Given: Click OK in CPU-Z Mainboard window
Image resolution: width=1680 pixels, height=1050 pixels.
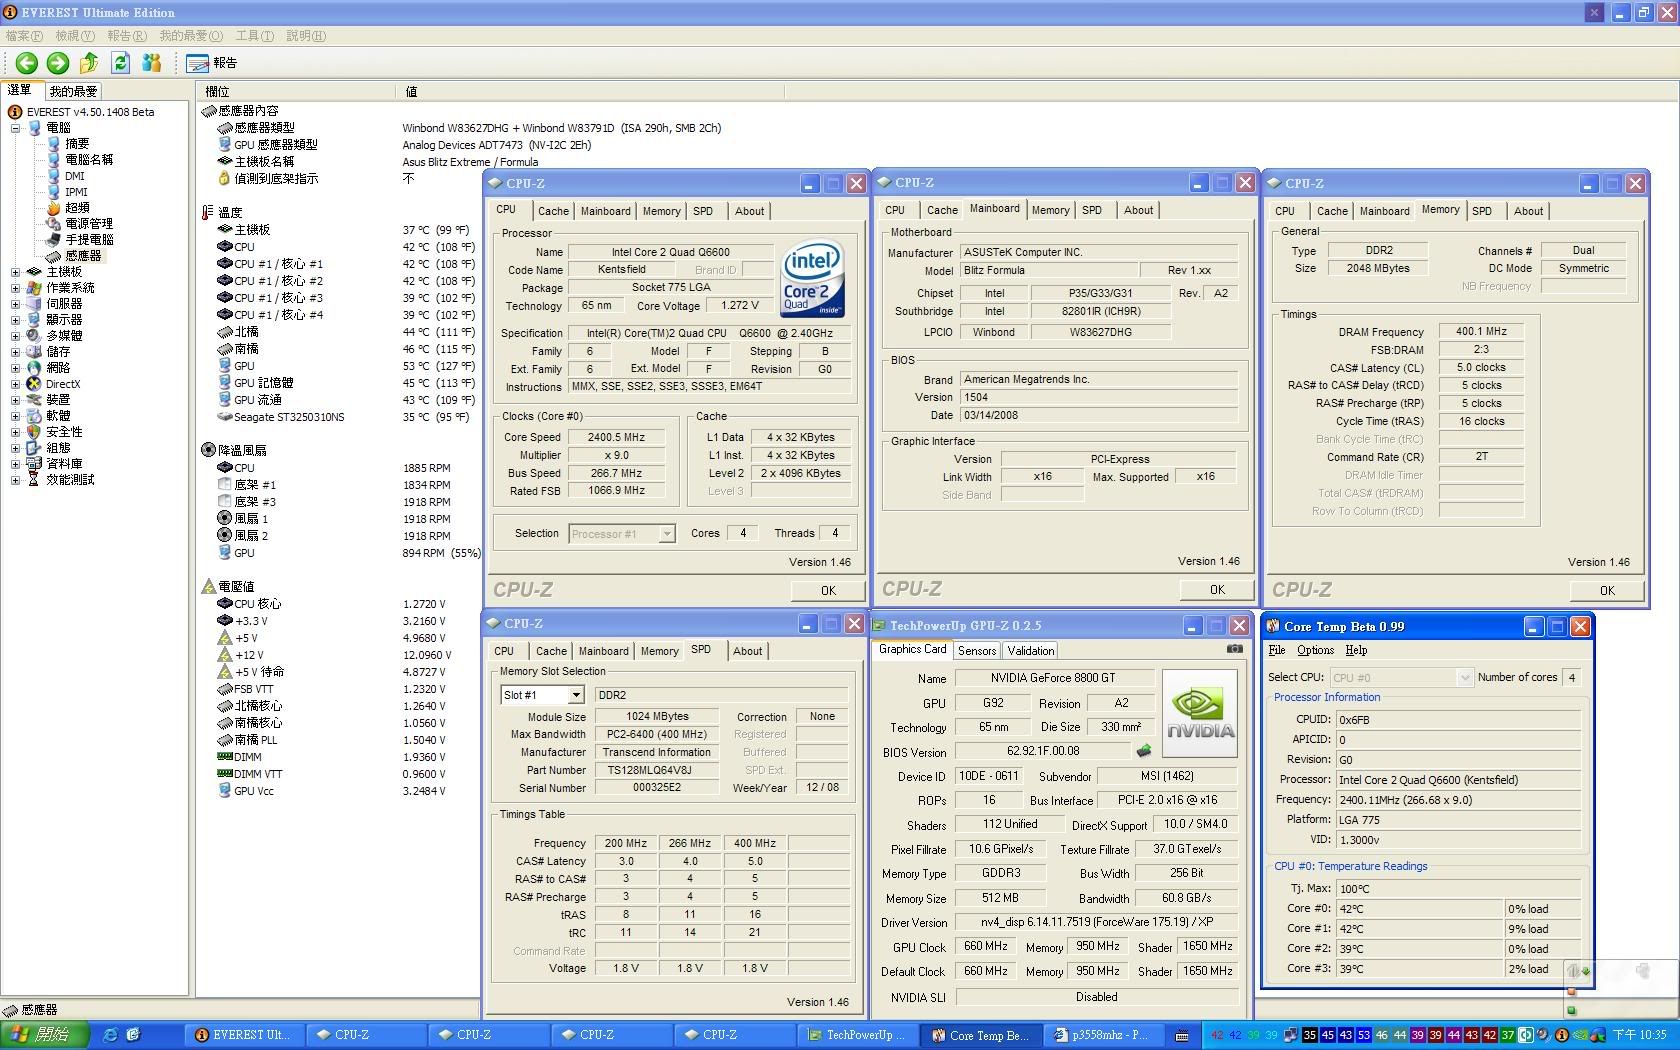Looking at the screenshot, I should point(1217,589).
